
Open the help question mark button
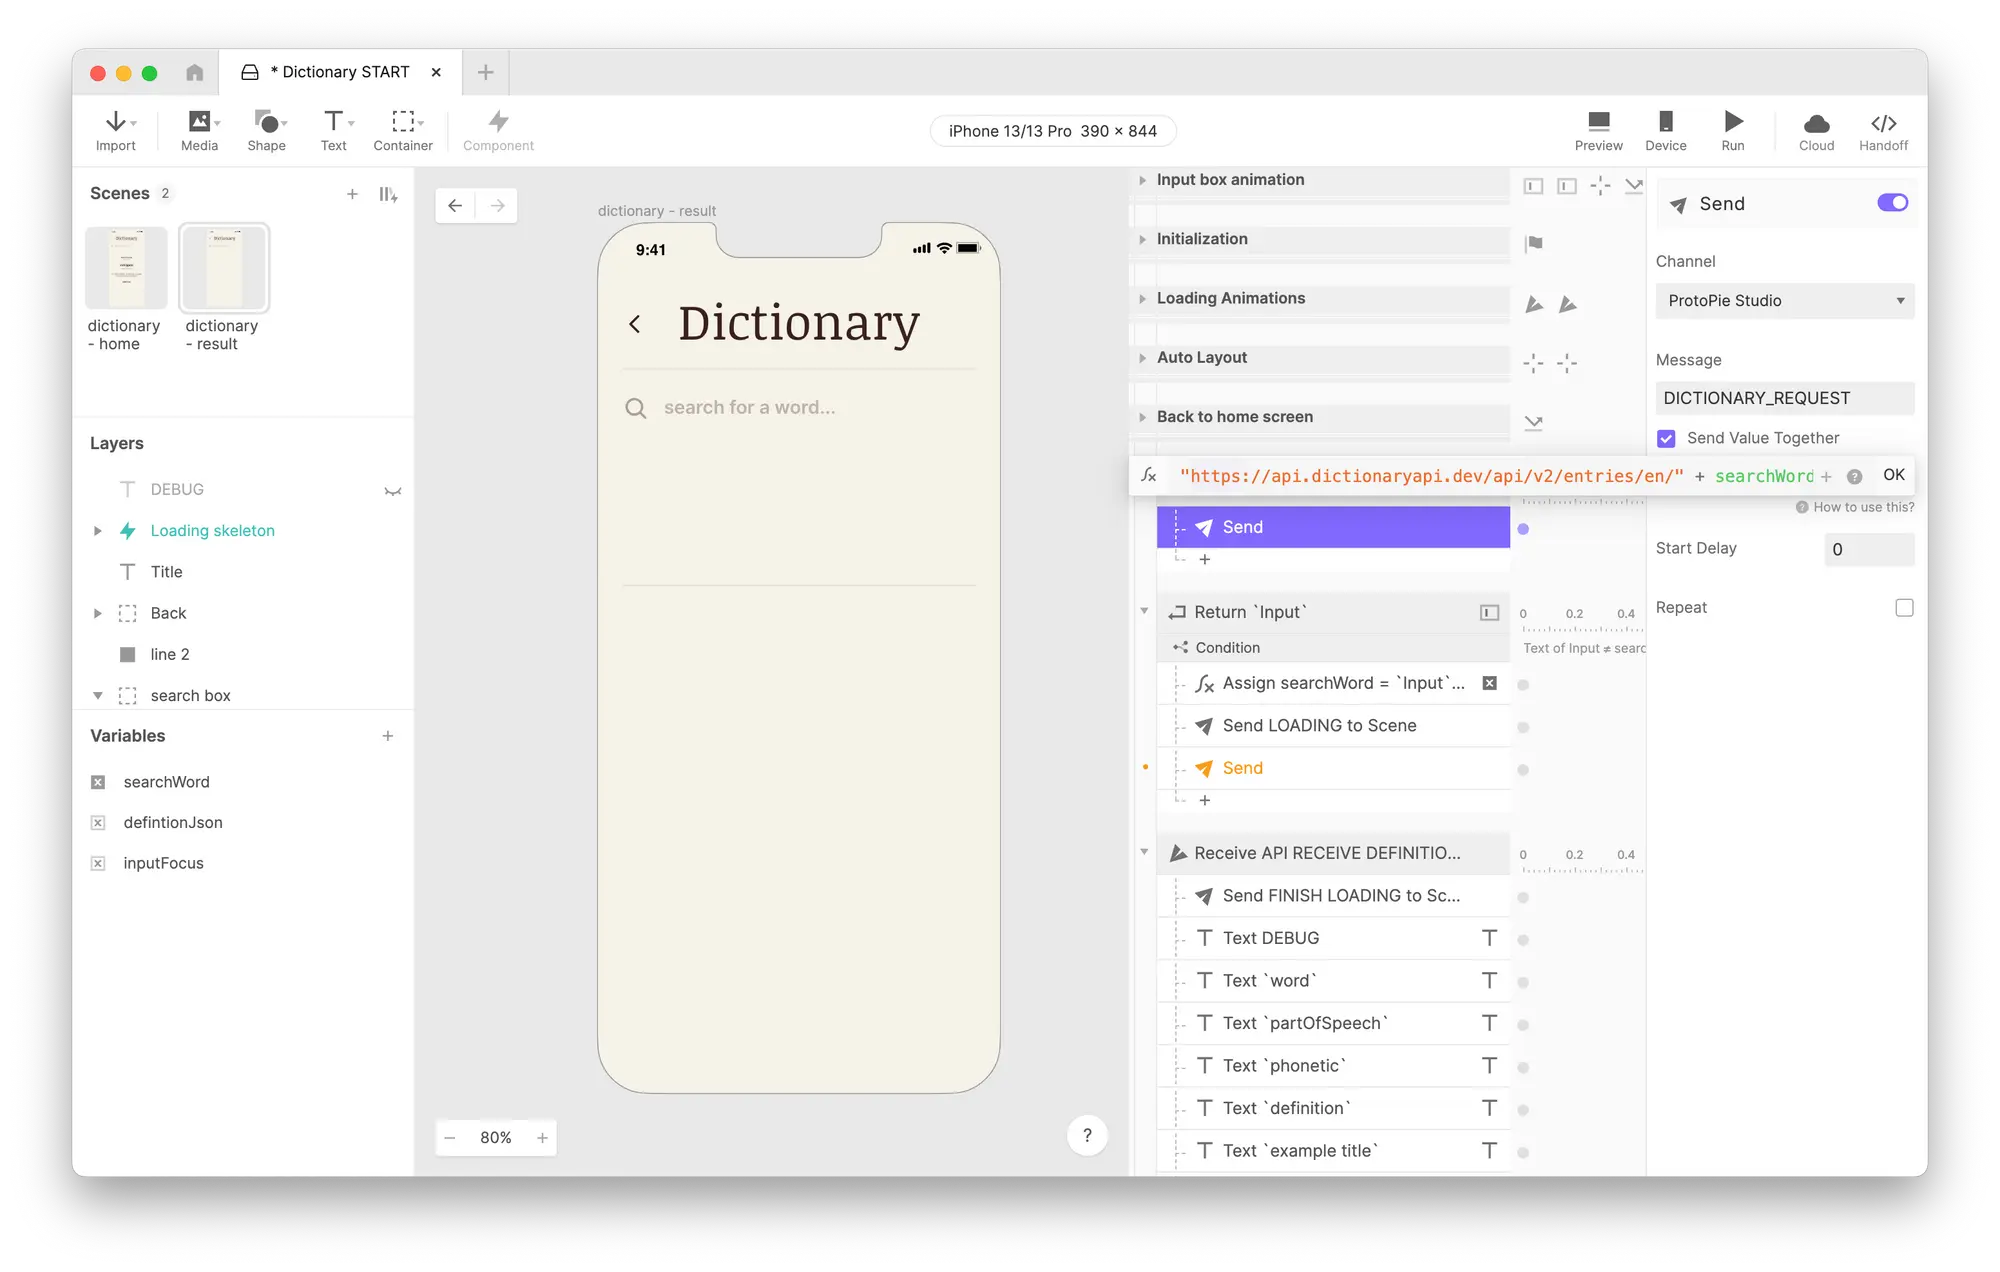click(x=1087, y=1135)
